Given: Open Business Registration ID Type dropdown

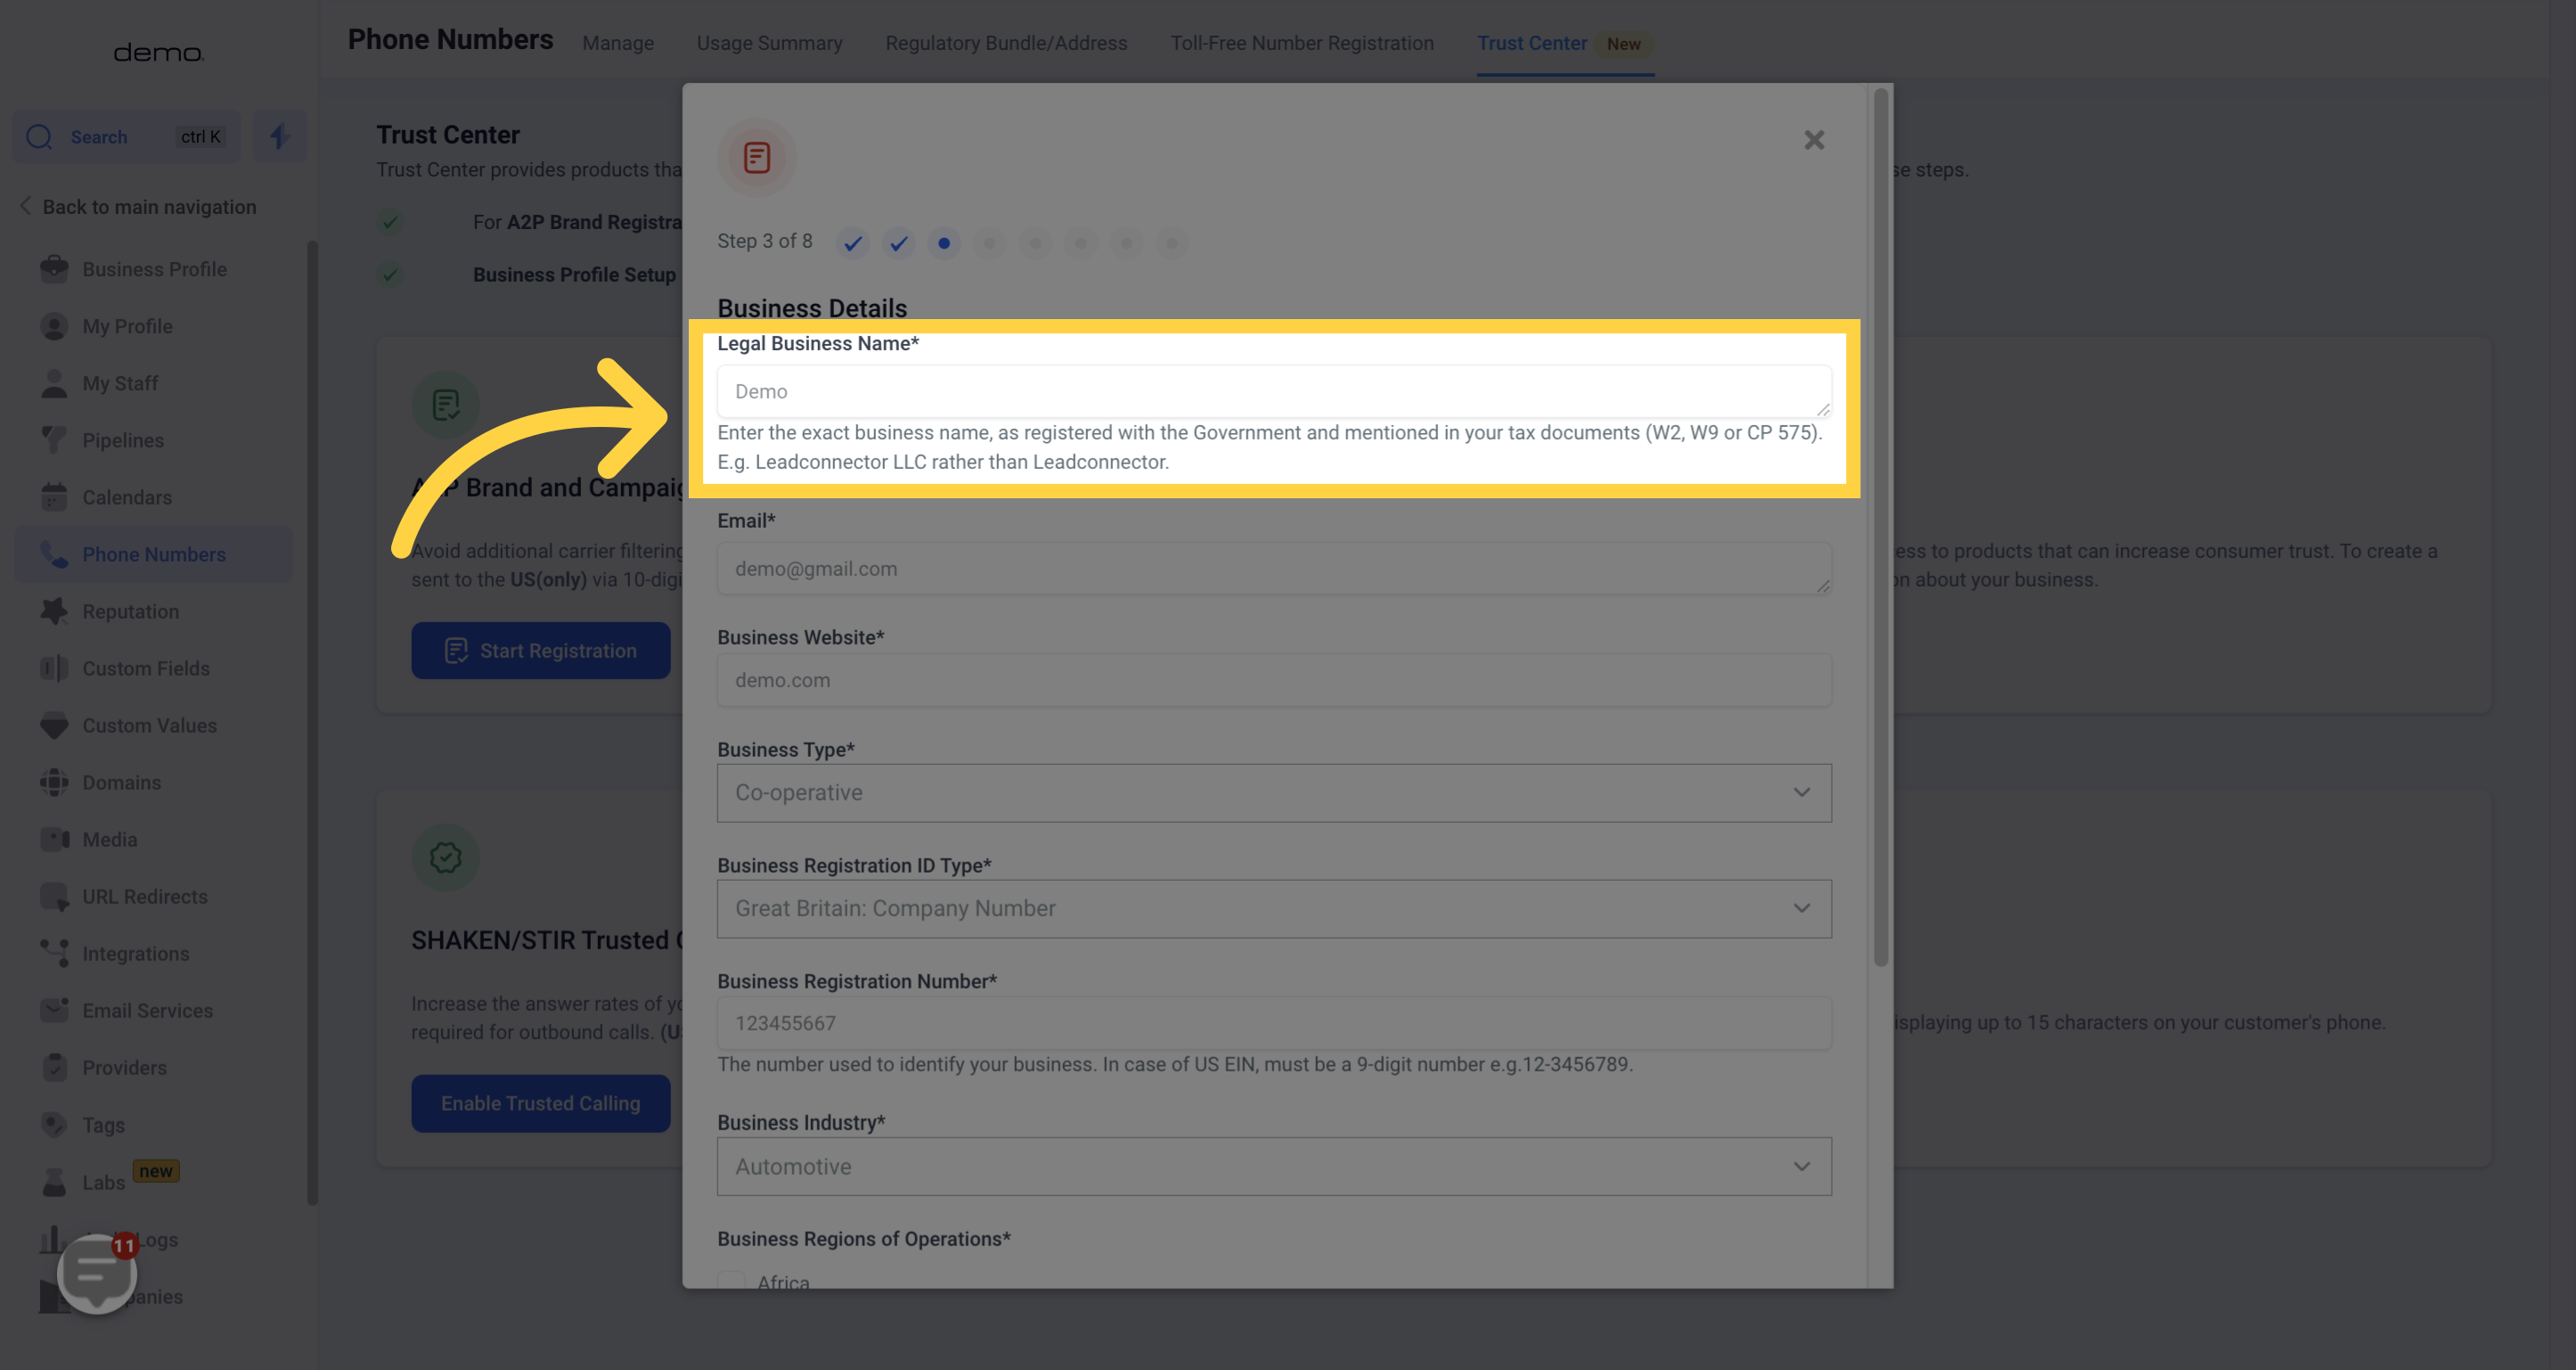Looking at the screenshot, I should pos(1273,908).
